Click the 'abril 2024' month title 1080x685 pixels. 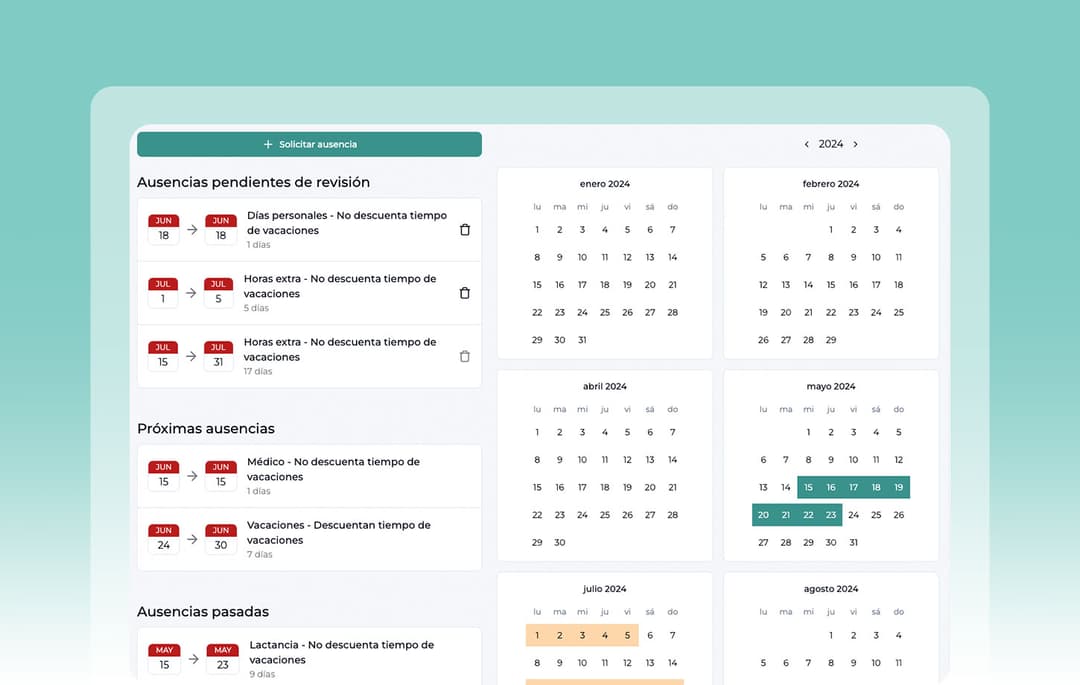[x=605, y=386]
